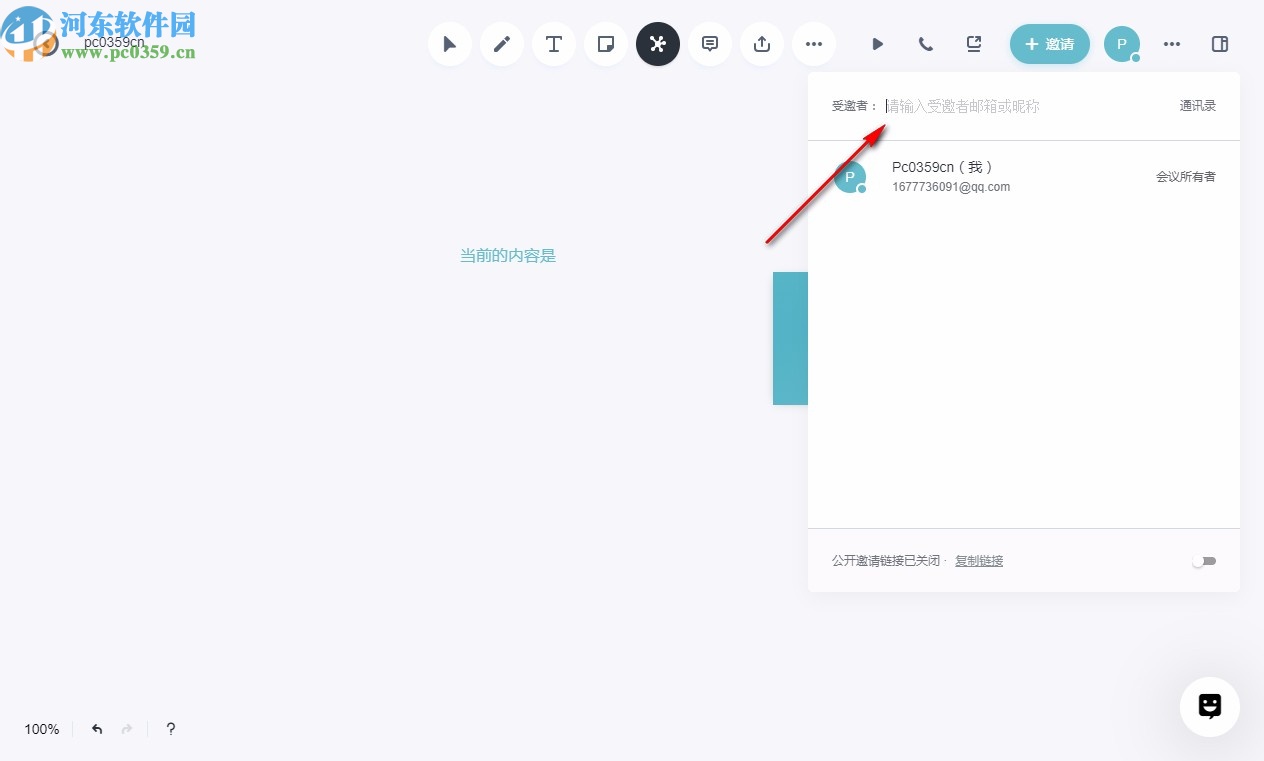
Task: Click the 1677736091@qq.com email text
Action: pyautogui.click(x=951, y=187)
